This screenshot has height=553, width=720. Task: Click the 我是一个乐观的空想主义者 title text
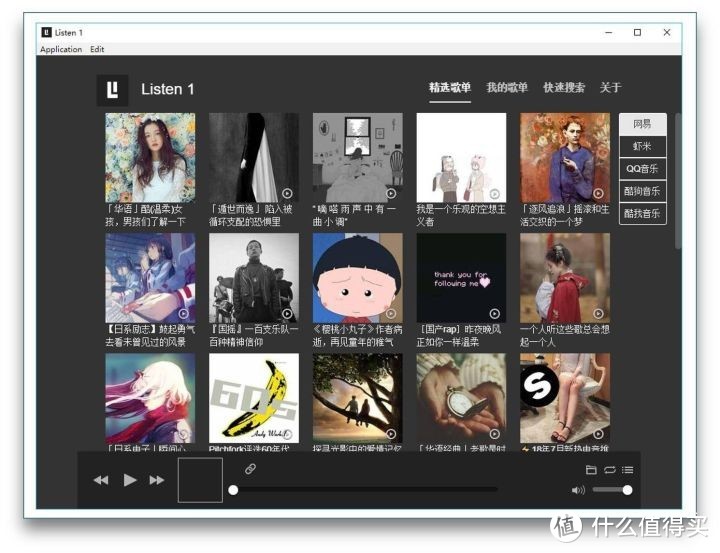(461, 215)
